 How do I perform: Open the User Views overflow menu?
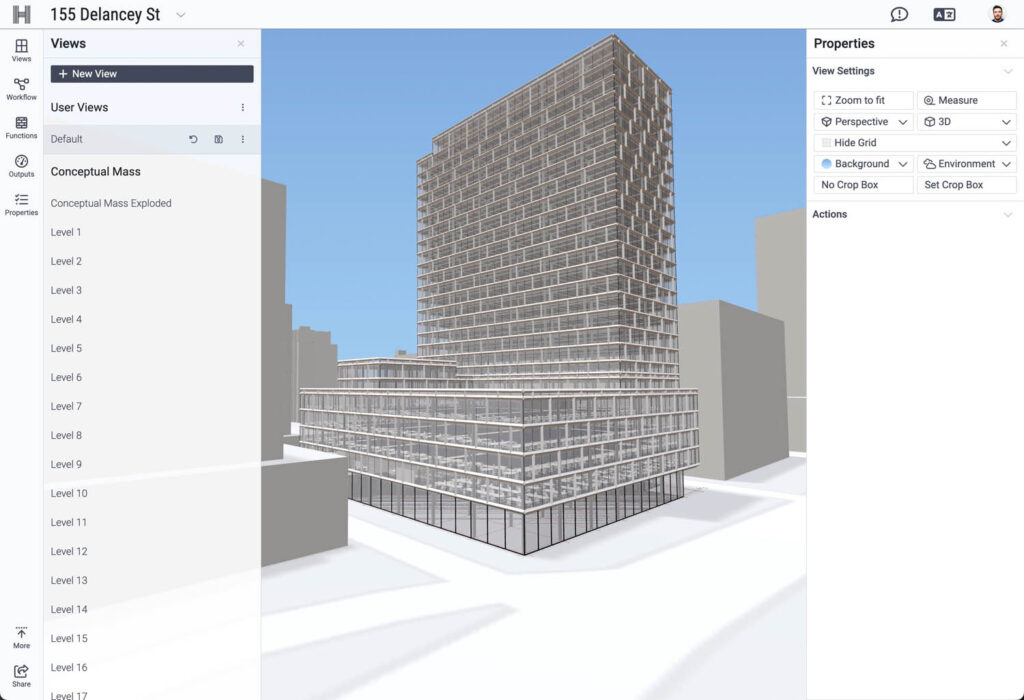(243, 107)
